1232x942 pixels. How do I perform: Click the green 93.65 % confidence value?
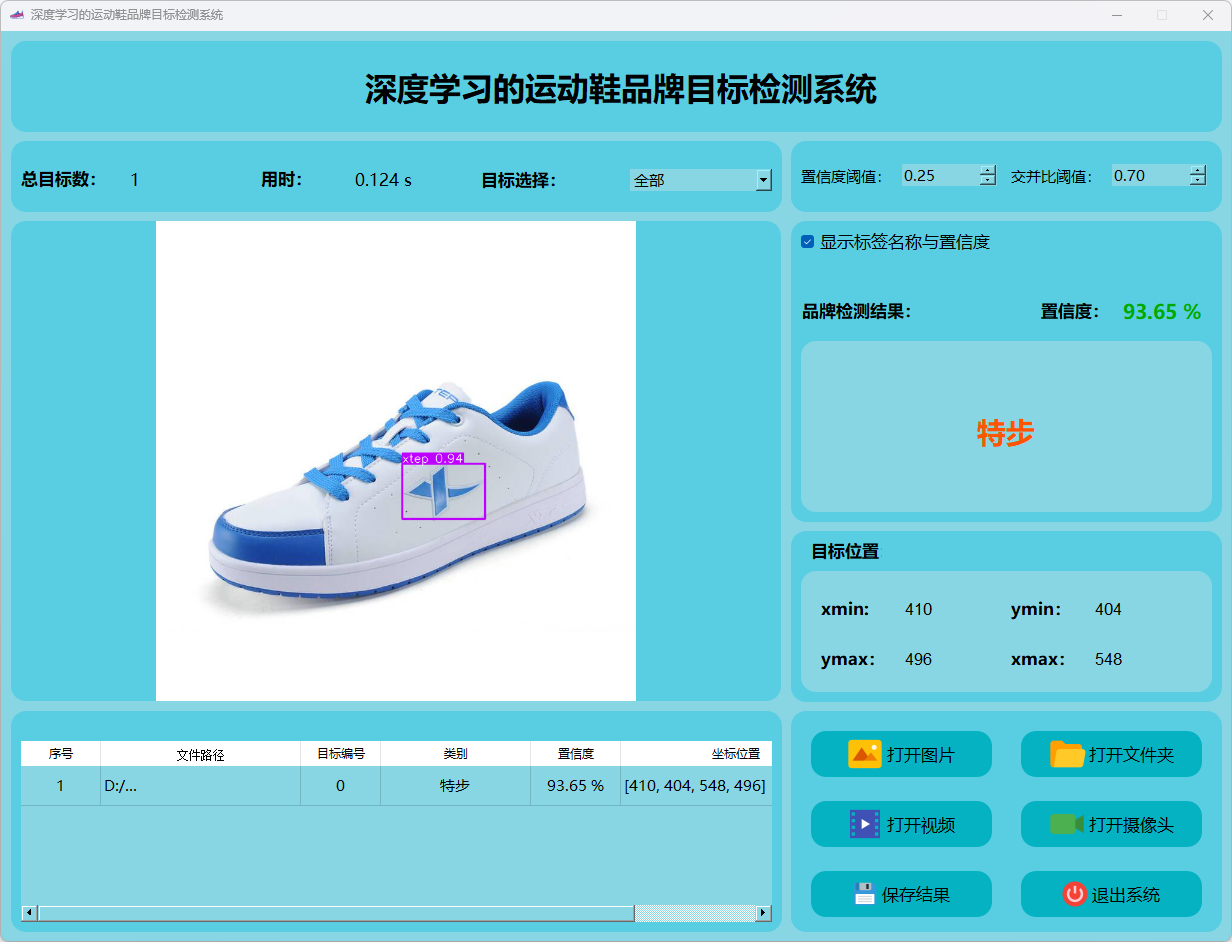point(1162,312)
